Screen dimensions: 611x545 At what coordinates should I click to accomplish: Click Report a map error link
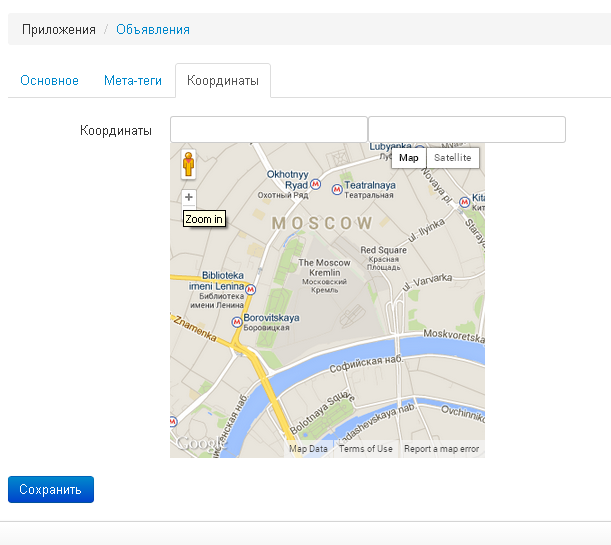[x=441, y=449]
